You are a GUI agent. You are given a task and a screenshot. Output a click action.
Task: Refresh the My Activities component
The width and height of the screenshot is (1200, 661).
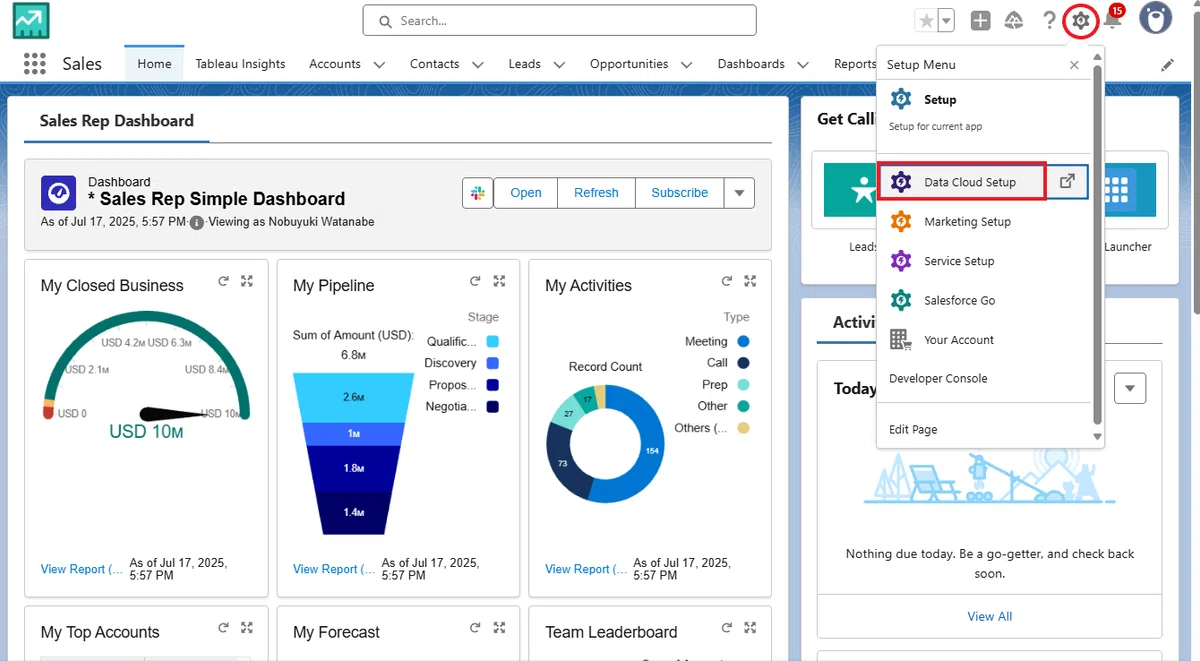[x=728, y=282]
